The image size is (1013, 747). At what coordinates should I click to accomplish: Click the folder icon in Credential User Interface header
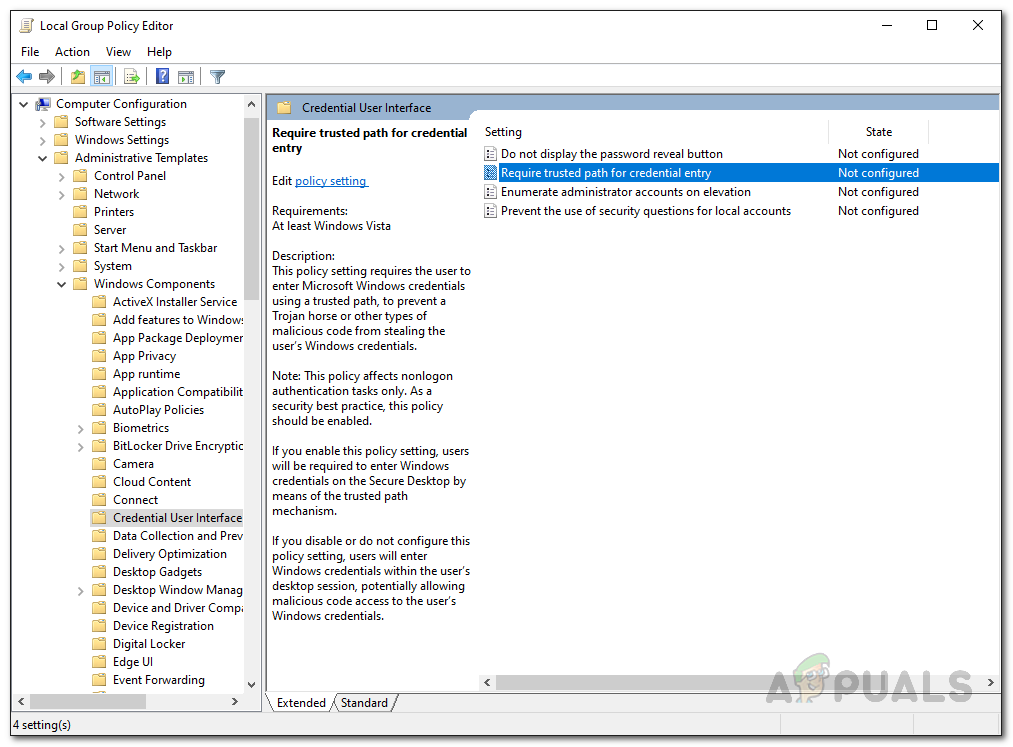tap(284, 107)
